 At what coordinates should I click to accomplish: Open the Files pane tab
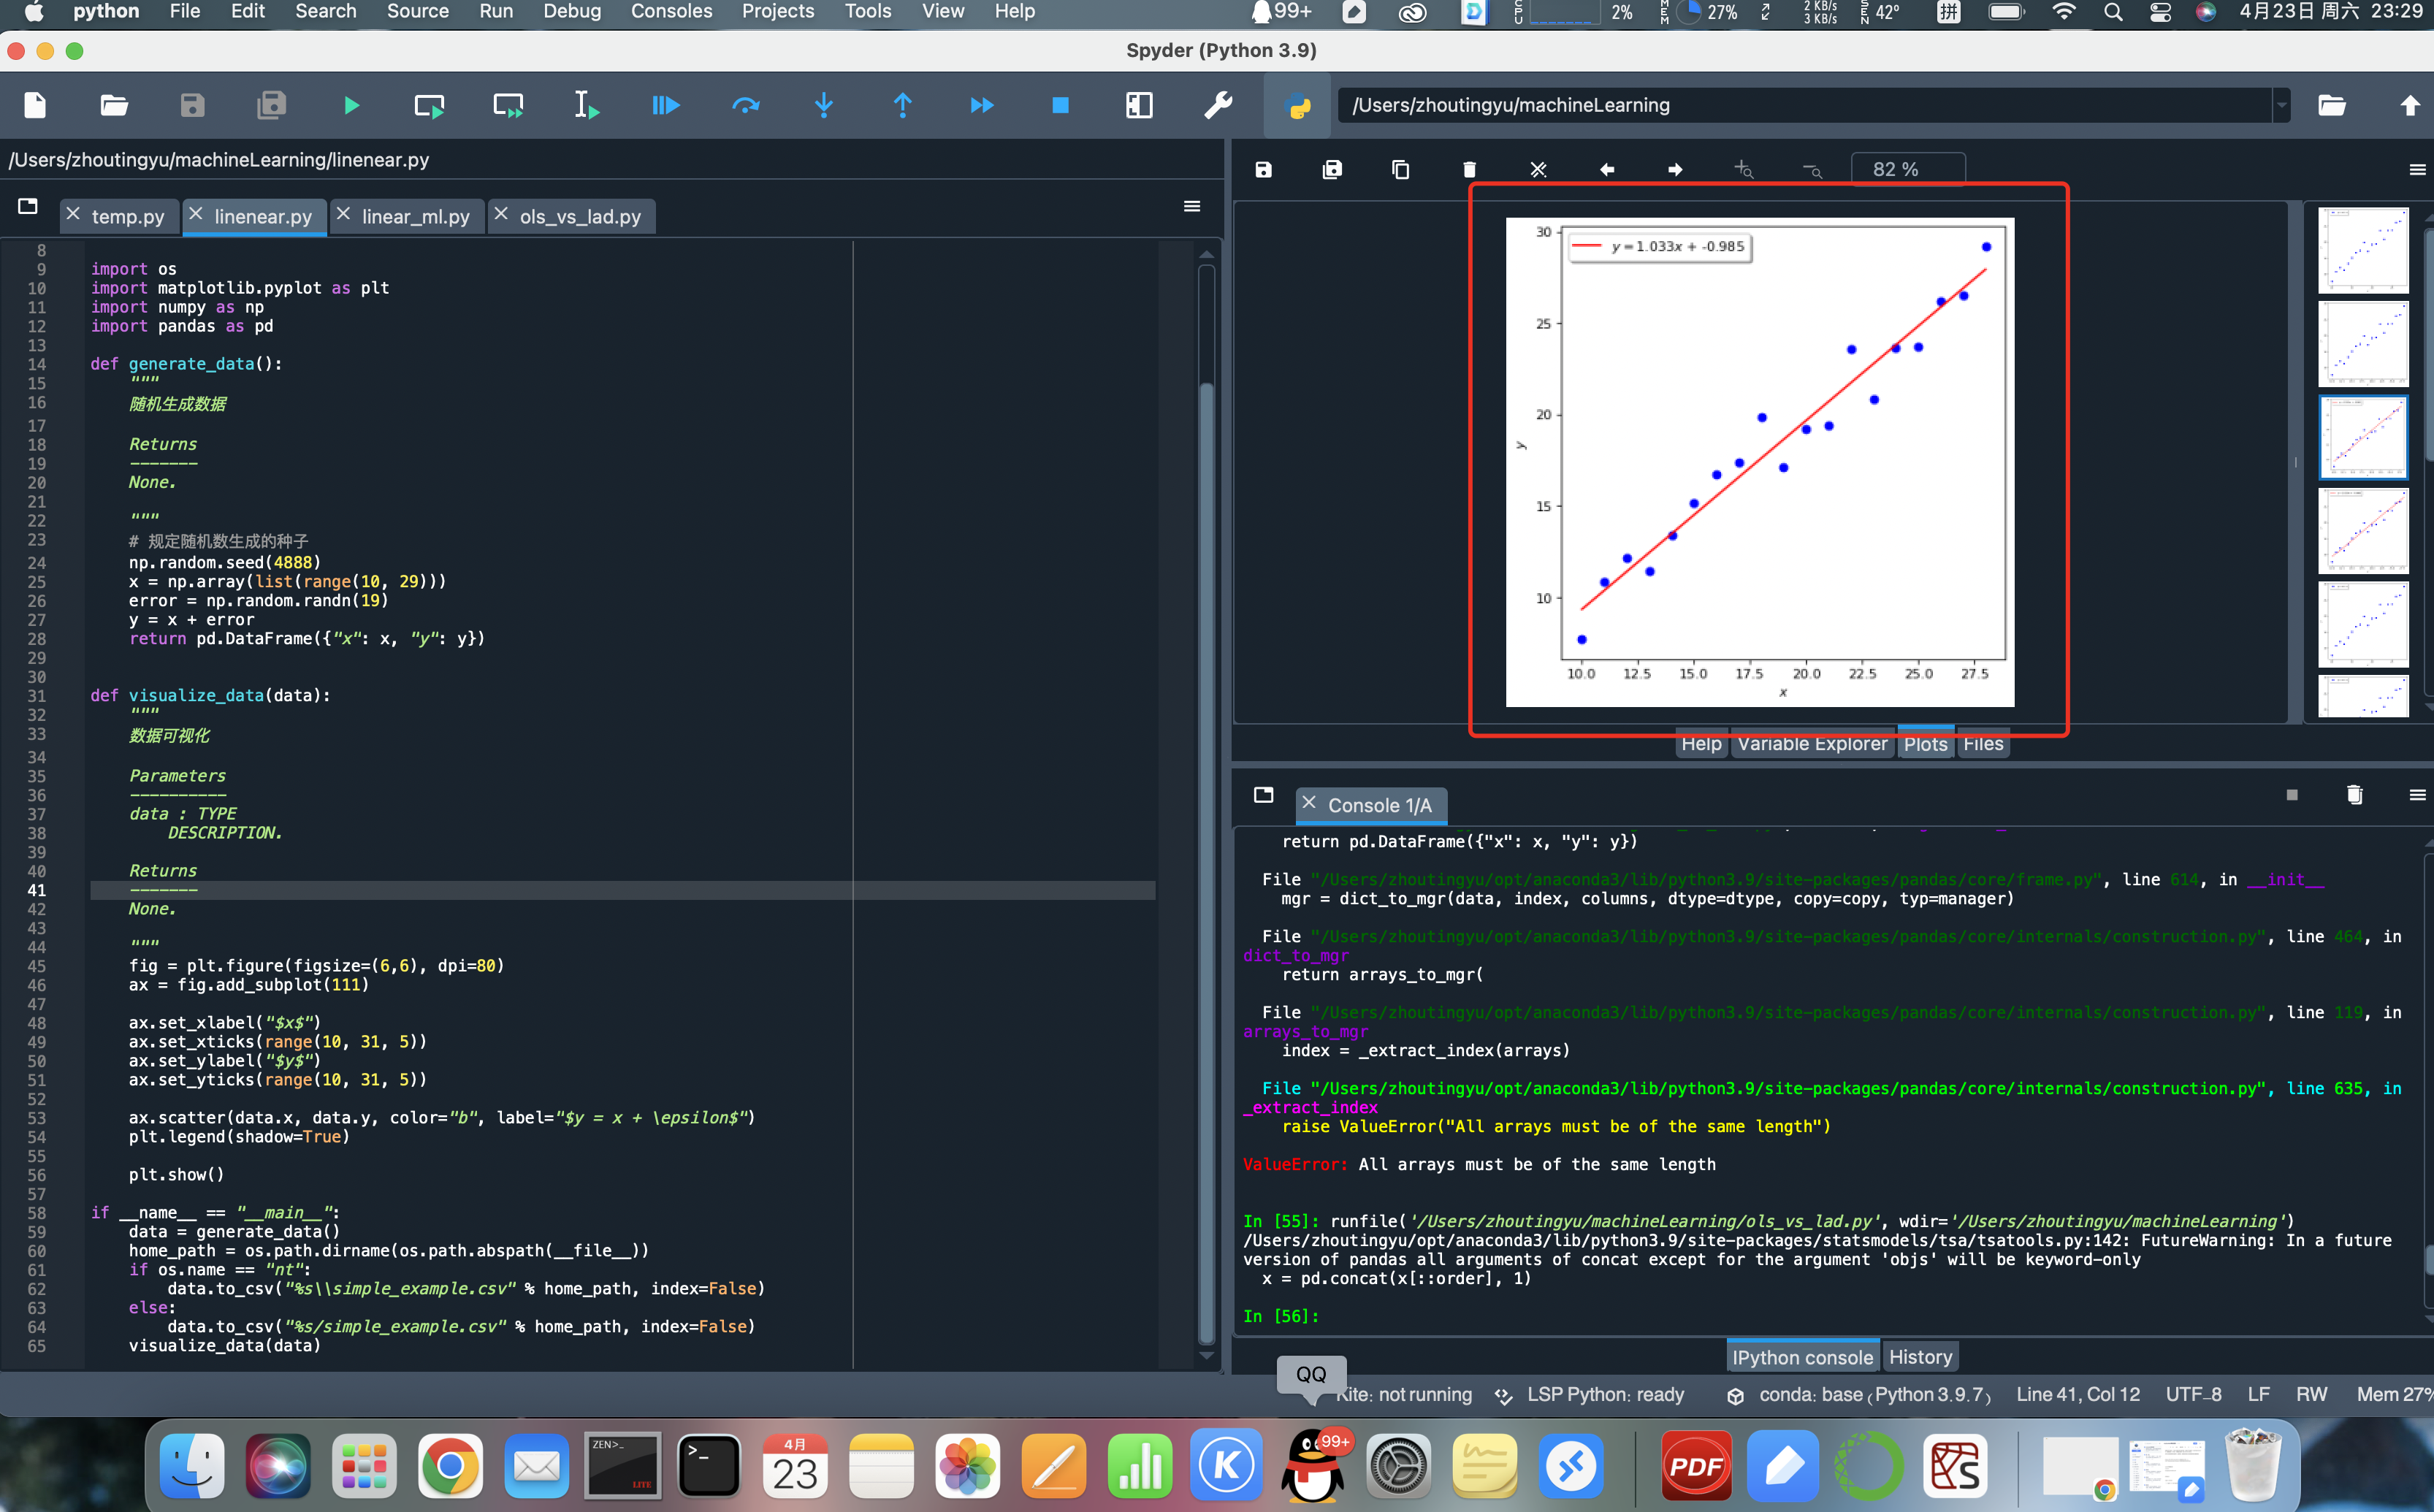point(1983,744)
